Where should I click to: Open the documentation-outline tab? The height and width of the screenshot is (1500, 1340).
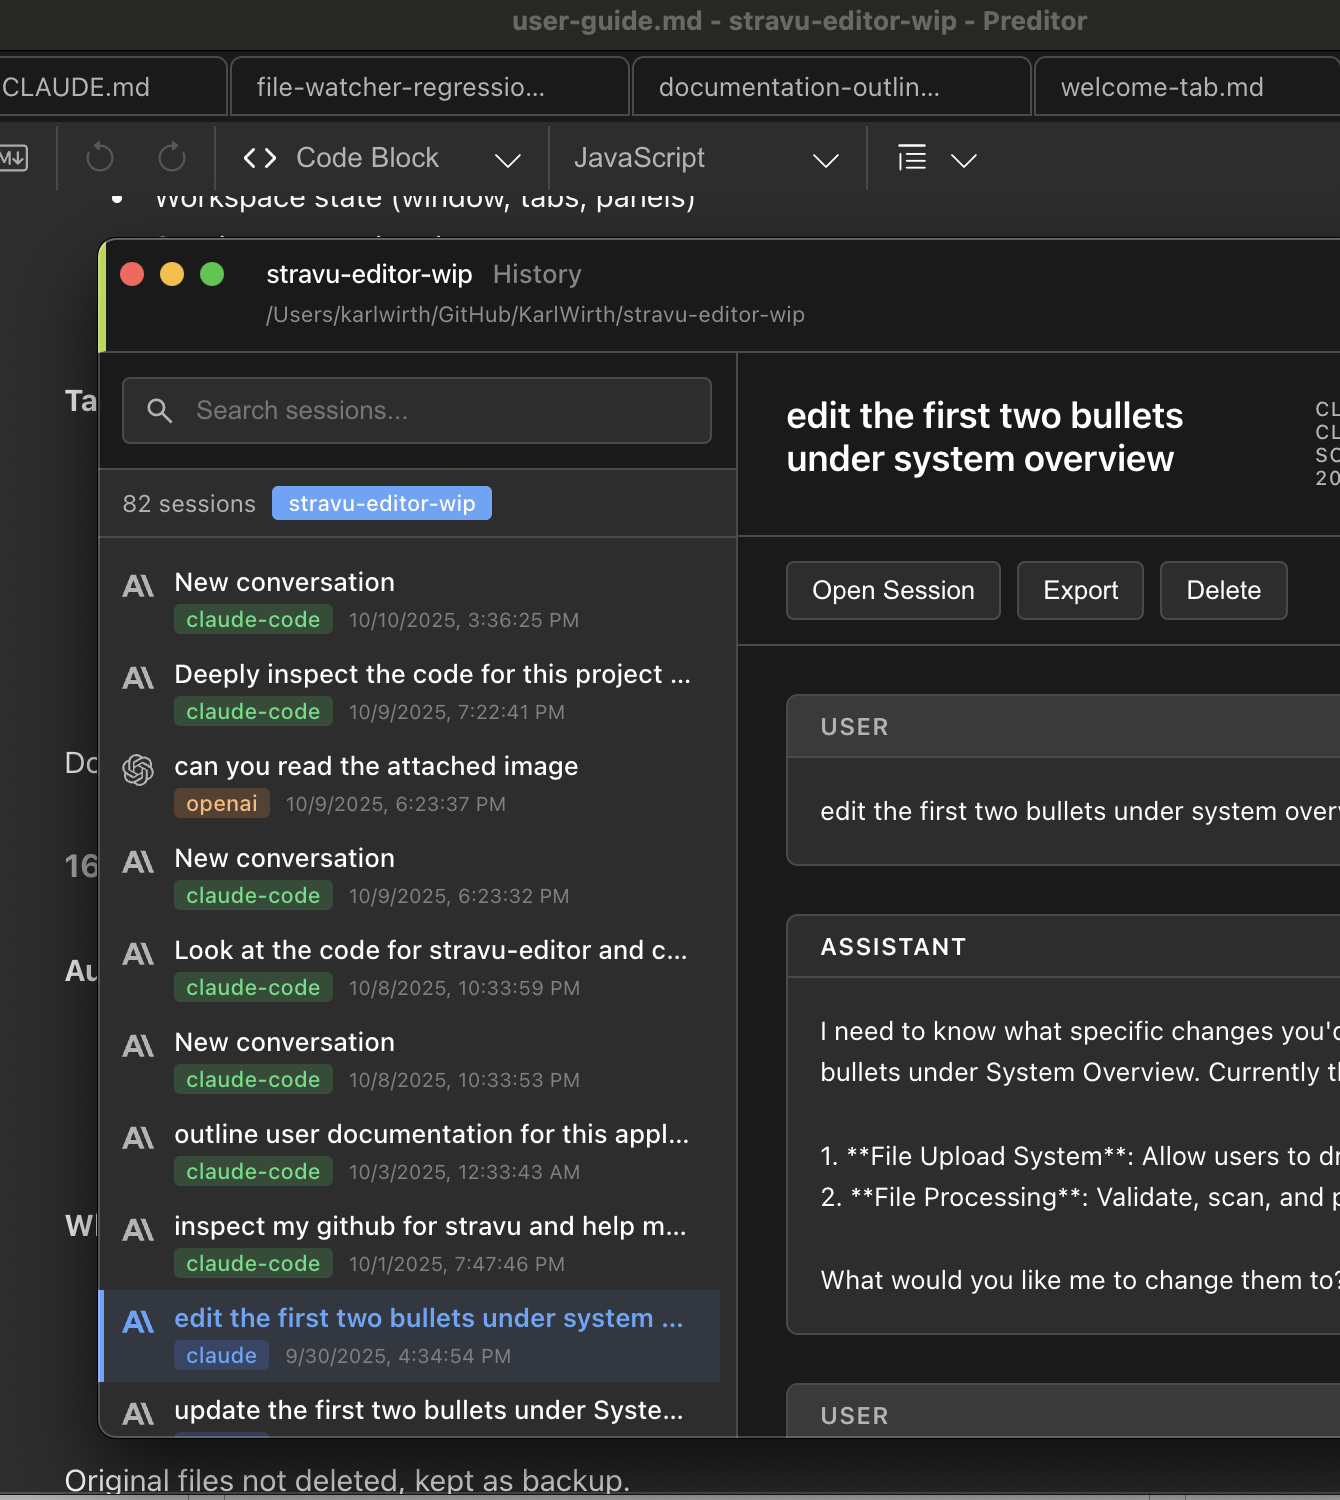pos(799,87)
